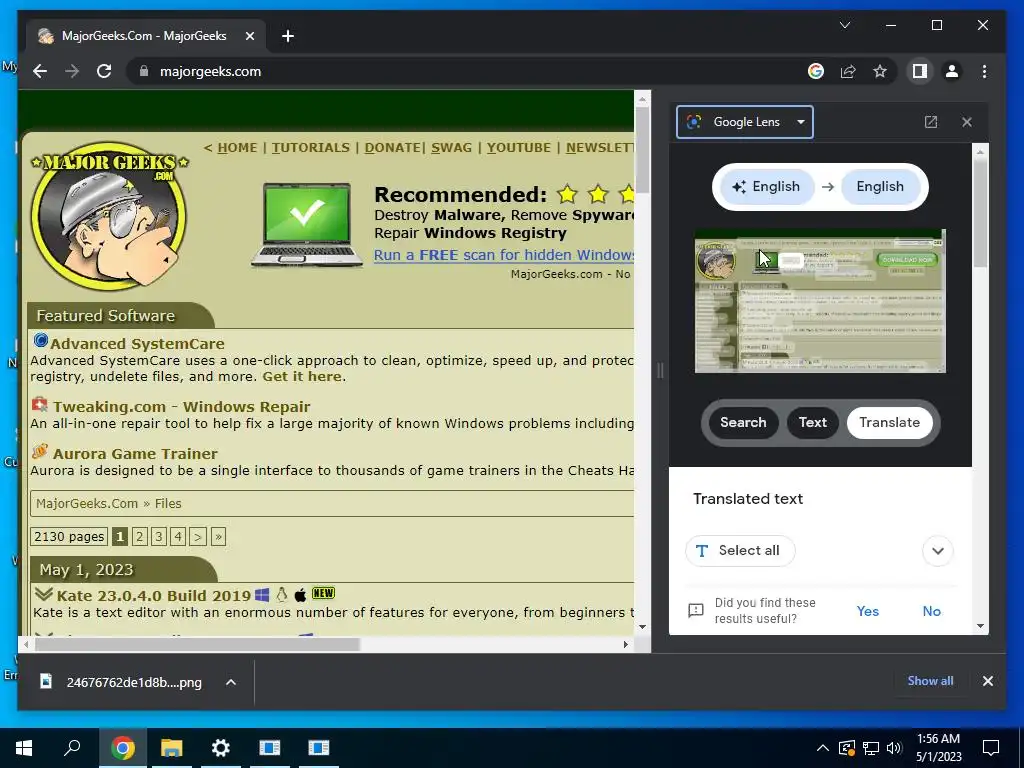Click the laptop checkmark ad image

[x=307, y=225]
